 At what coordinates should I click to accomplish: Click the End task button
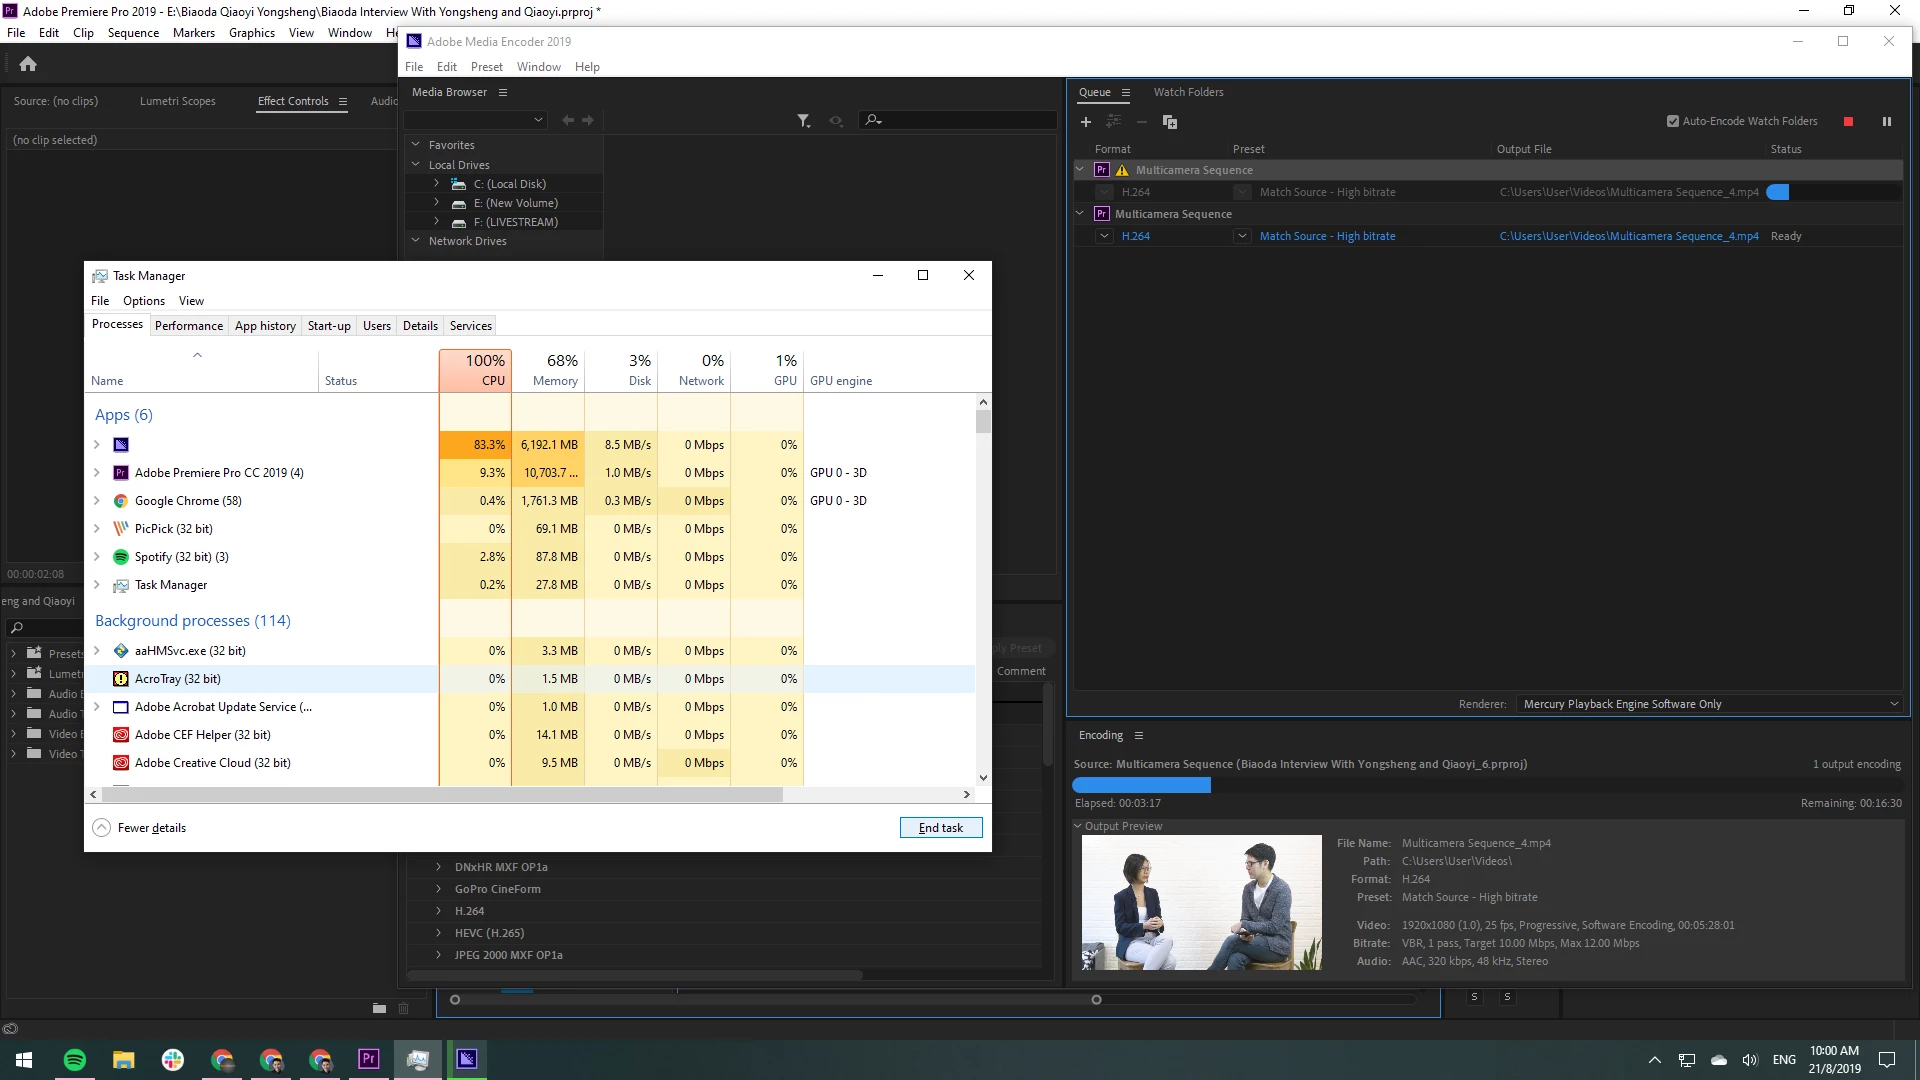[940, 828]
